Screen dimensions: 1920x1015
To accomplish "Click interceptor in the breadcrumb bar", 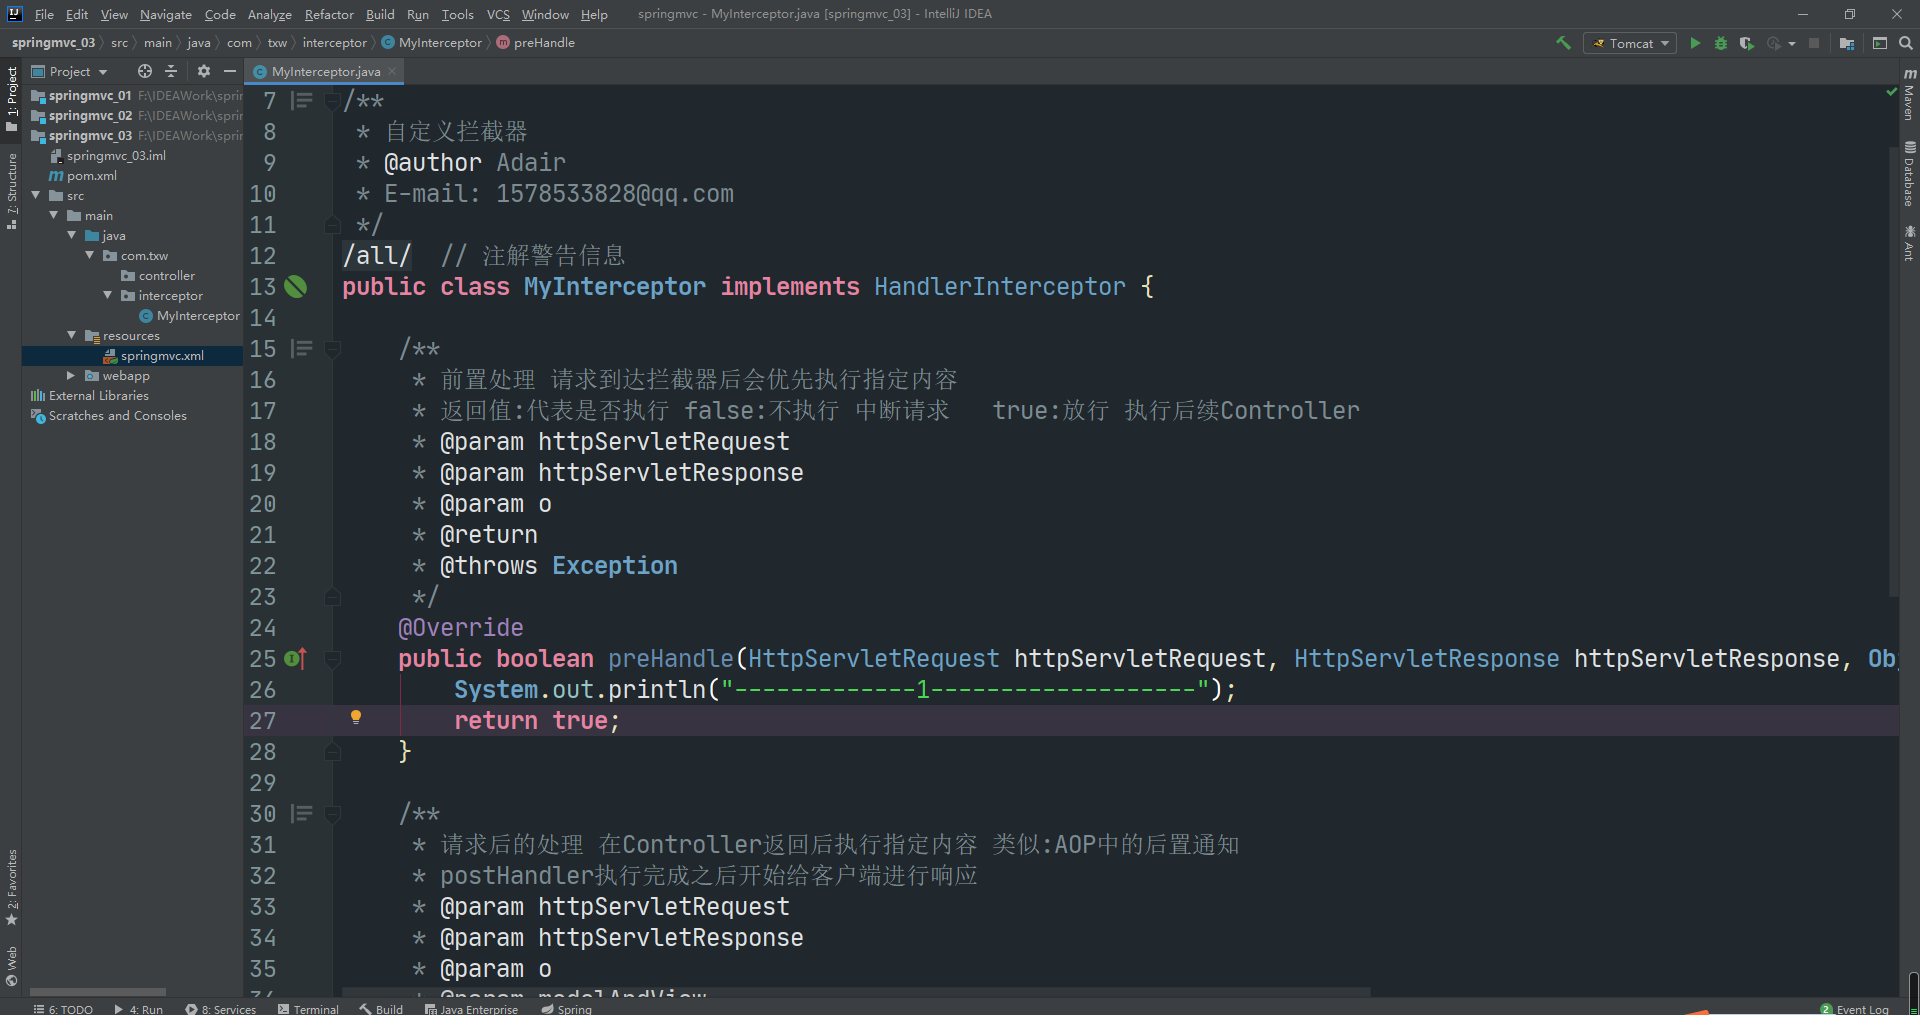I will click(x=334, y=43).
